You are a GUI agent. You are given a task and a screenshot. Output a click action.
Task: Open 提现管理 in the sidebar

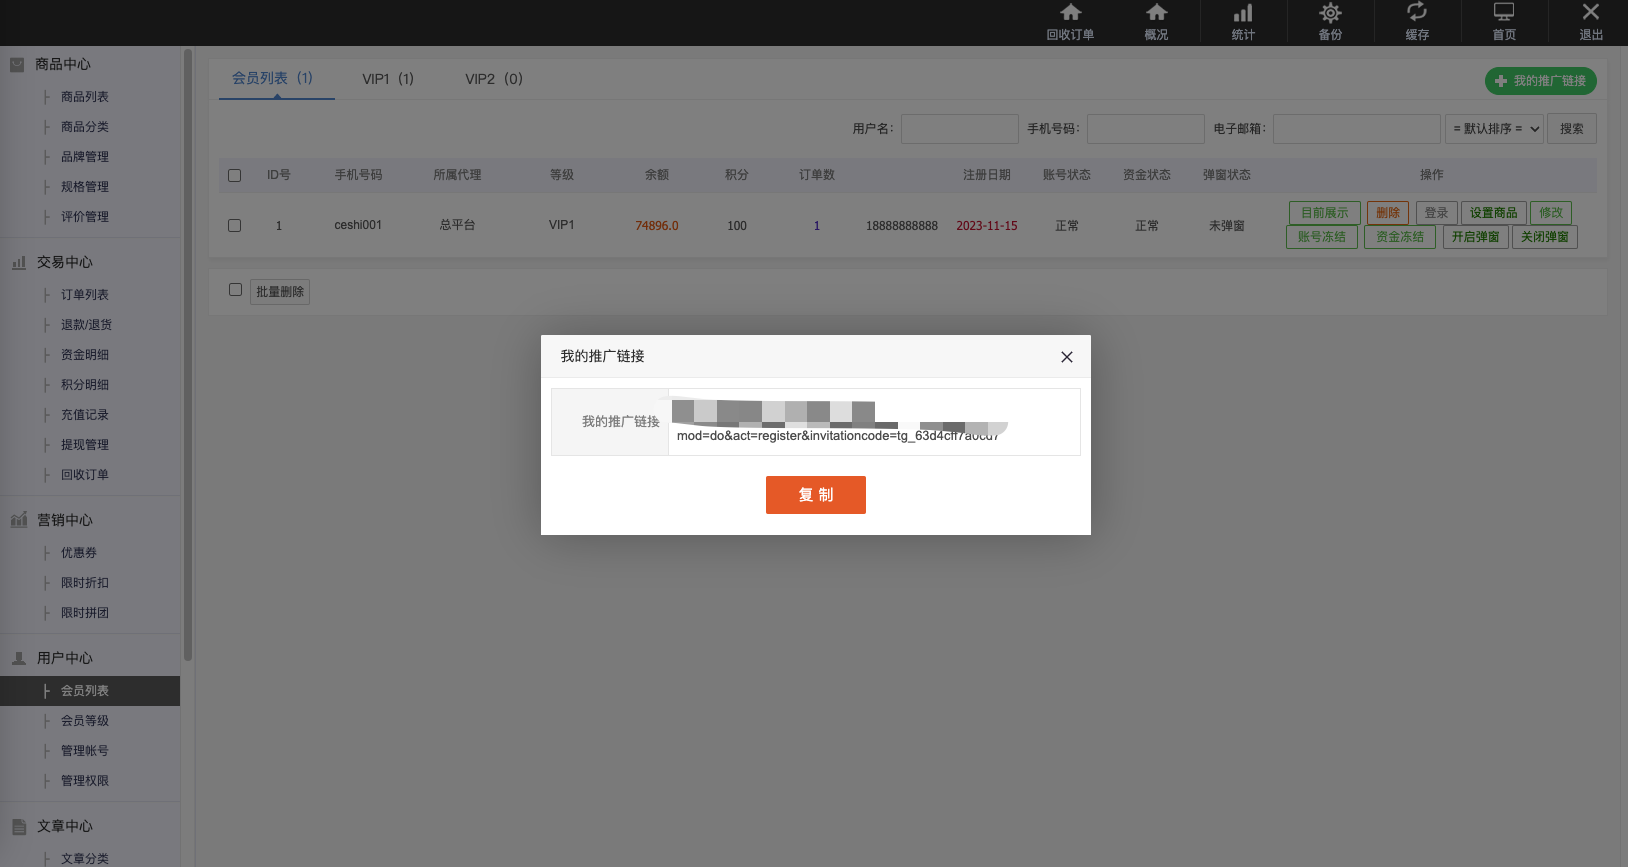[85, 445]
